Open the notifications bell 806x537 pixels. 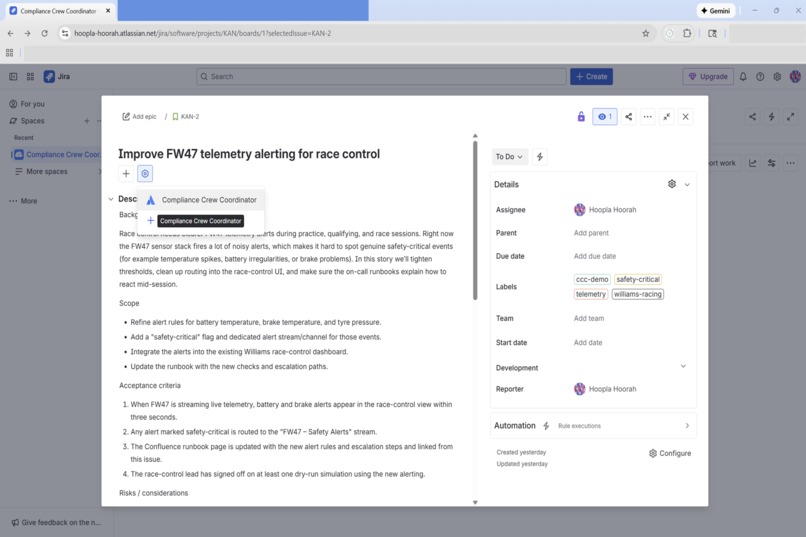coord(743,77)
